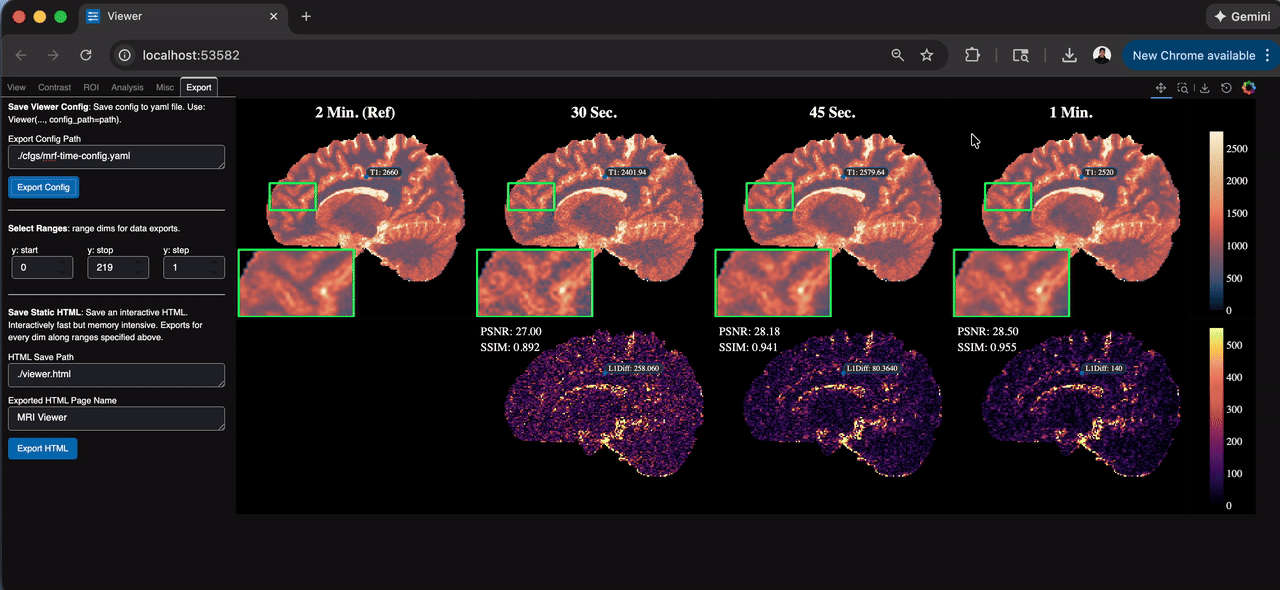The width and height of the screenshot is (1280, 590).
Task: Click the 'PSNR: 28.50' text
Action: click(x=988, y=331)
